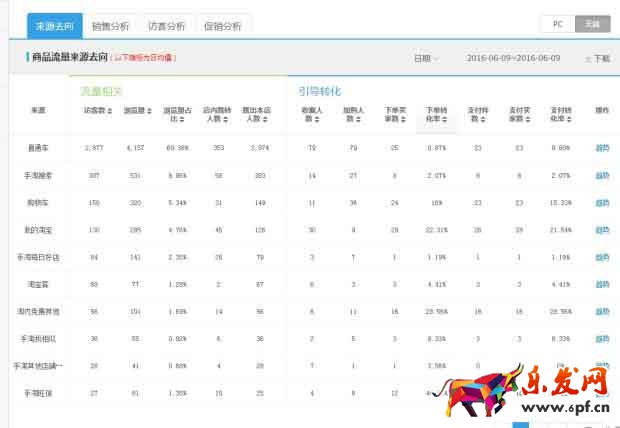Image resolution: width=620 pixels, height=428 pixels.
Task: Sort by 浏览量占比 column arrow
Action: pos(178,120)
